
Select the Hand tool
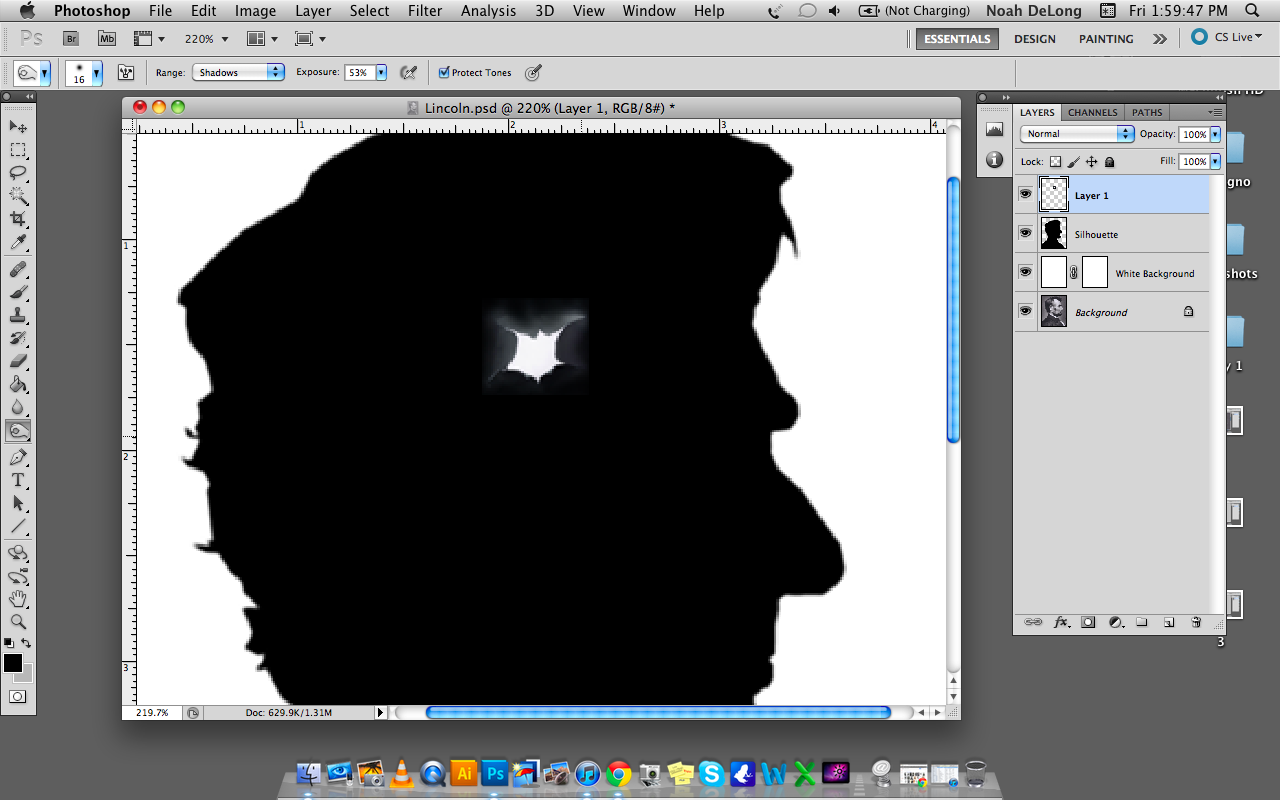(18, 600)
